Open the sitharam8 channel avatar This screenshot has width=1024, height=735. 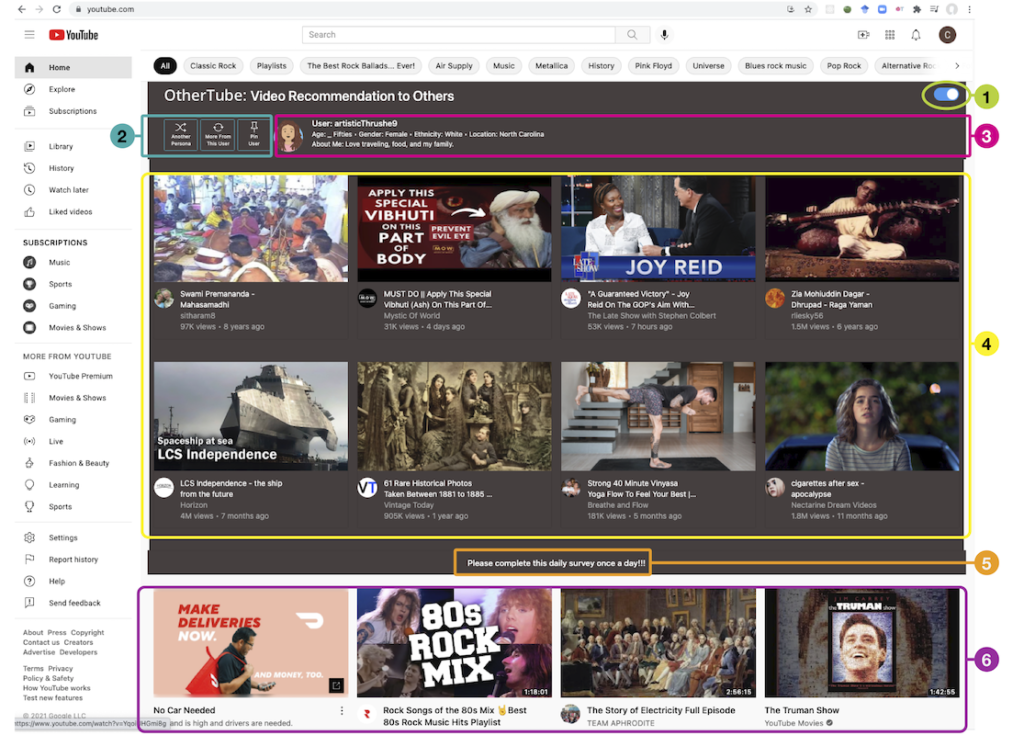(x=163, y=299)
